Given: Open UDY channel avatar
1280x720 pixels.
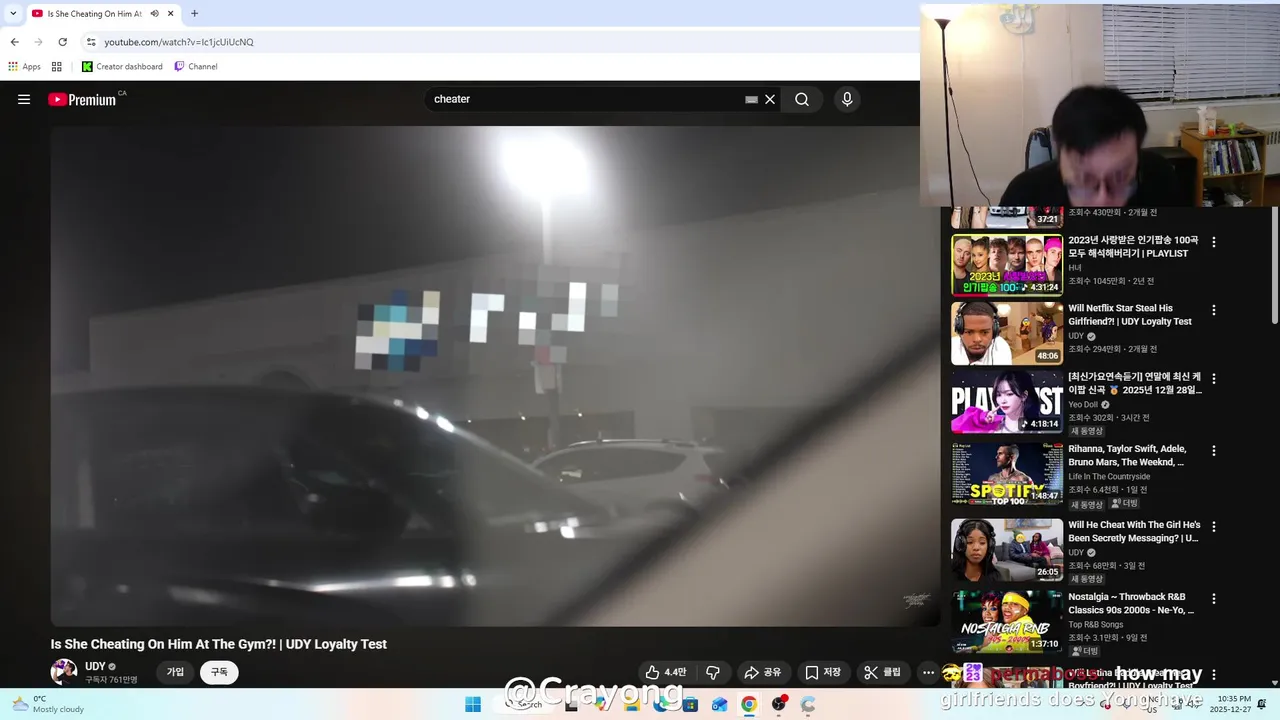Looking at the screenshot, I should (64, 671).
